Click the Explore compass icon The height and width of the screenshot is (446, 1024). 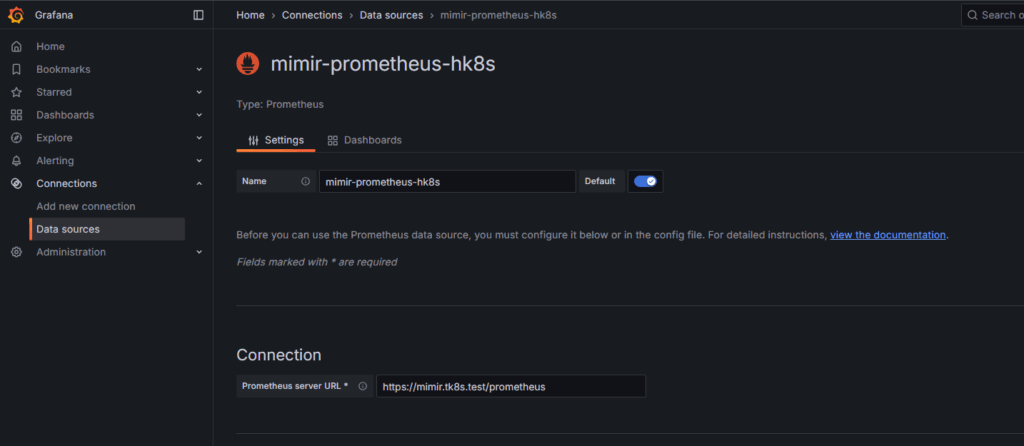[16, 138]
